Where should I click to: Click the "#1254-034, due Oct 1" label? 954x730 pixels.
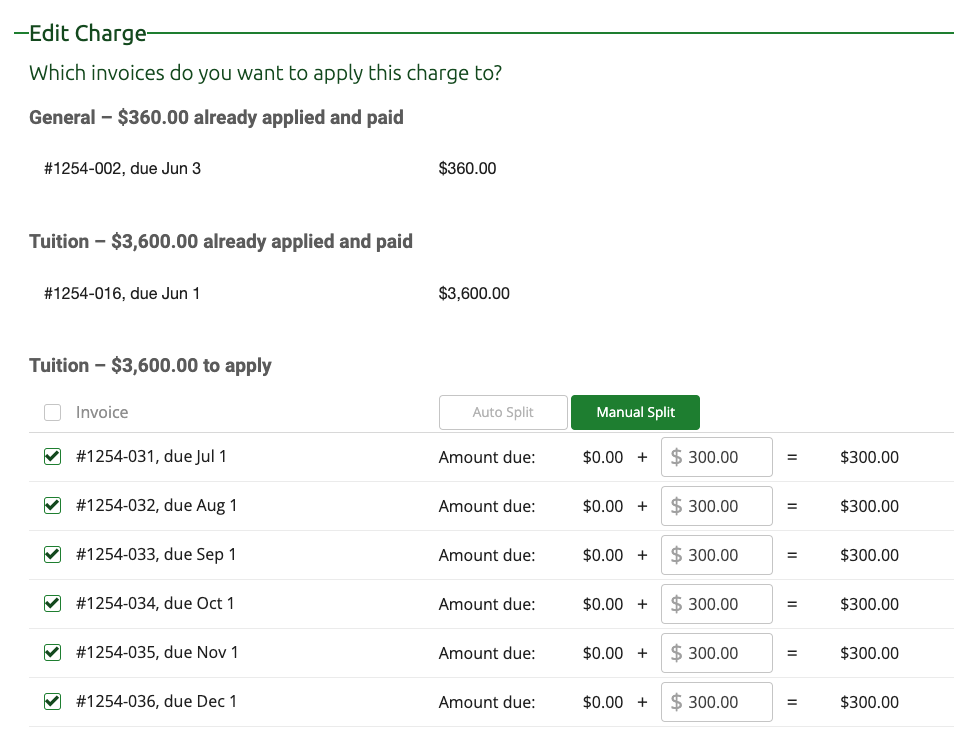coord(155,603)
